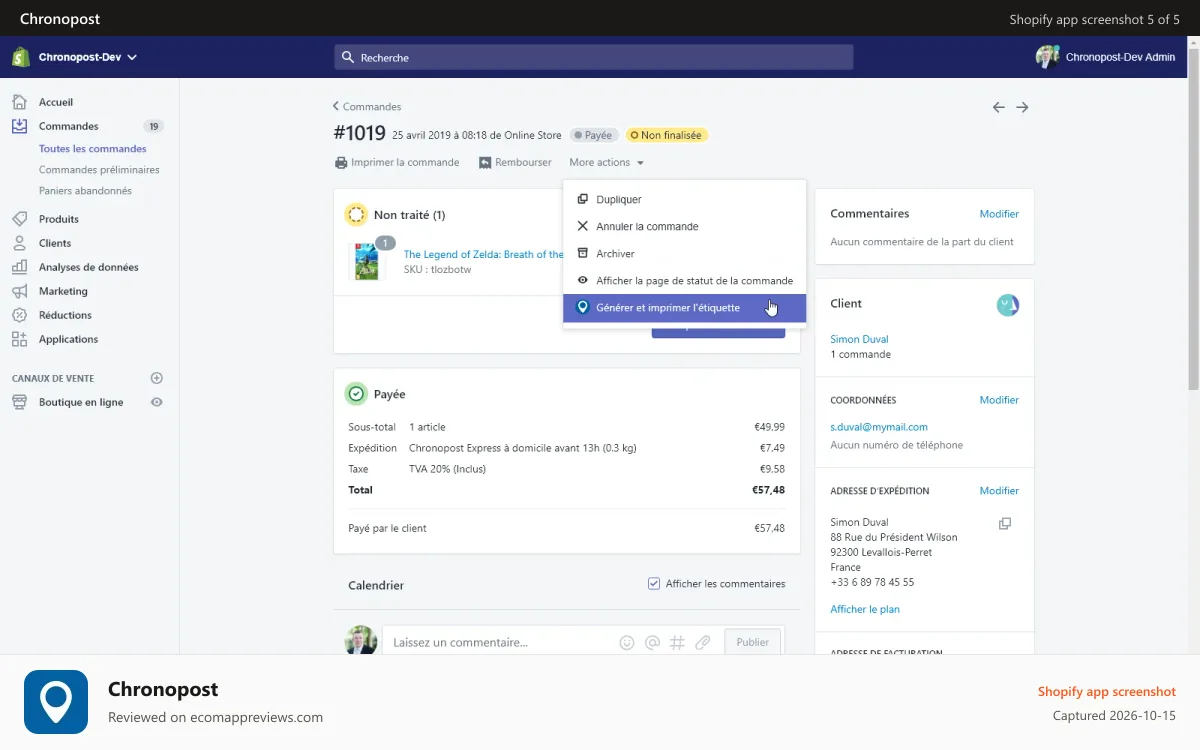Click the Sous-total value €49.99
The height and width of the screenshot is (750, 1200).
pos(769,427)
